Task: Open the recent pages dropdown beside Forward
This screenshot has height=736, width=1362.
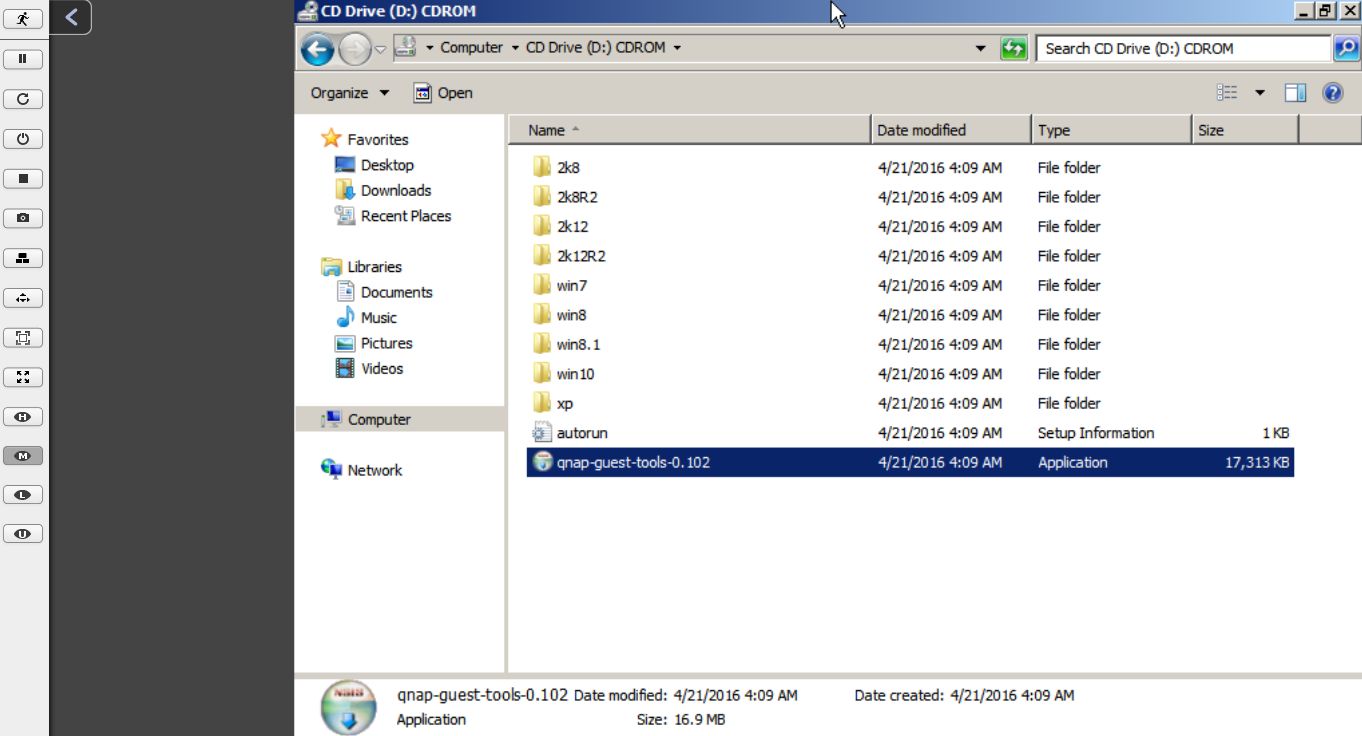Action: pos(381,49)
